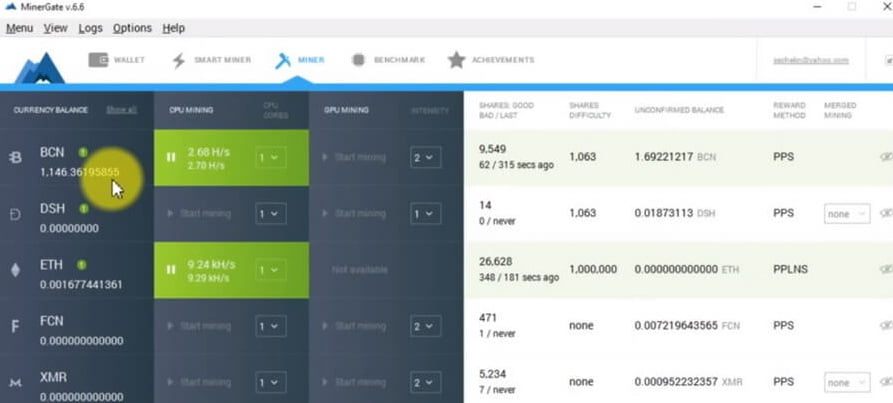
Task: Click the green info dot beside ETH
Action: (x=82, y=265)
